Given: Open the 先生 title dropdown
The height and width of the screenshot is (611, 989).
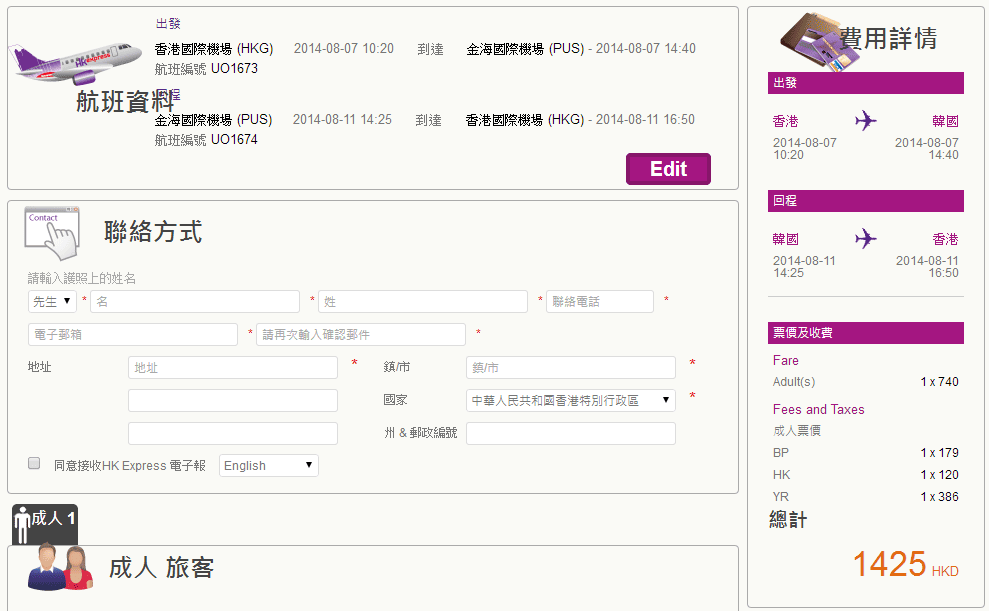Looking at the screenshot, I should (53, 301).
